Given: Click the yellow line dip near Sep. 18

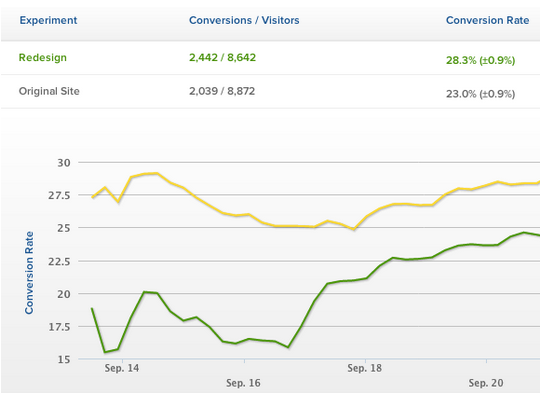Looking at the screenshot, I should 353,229.
